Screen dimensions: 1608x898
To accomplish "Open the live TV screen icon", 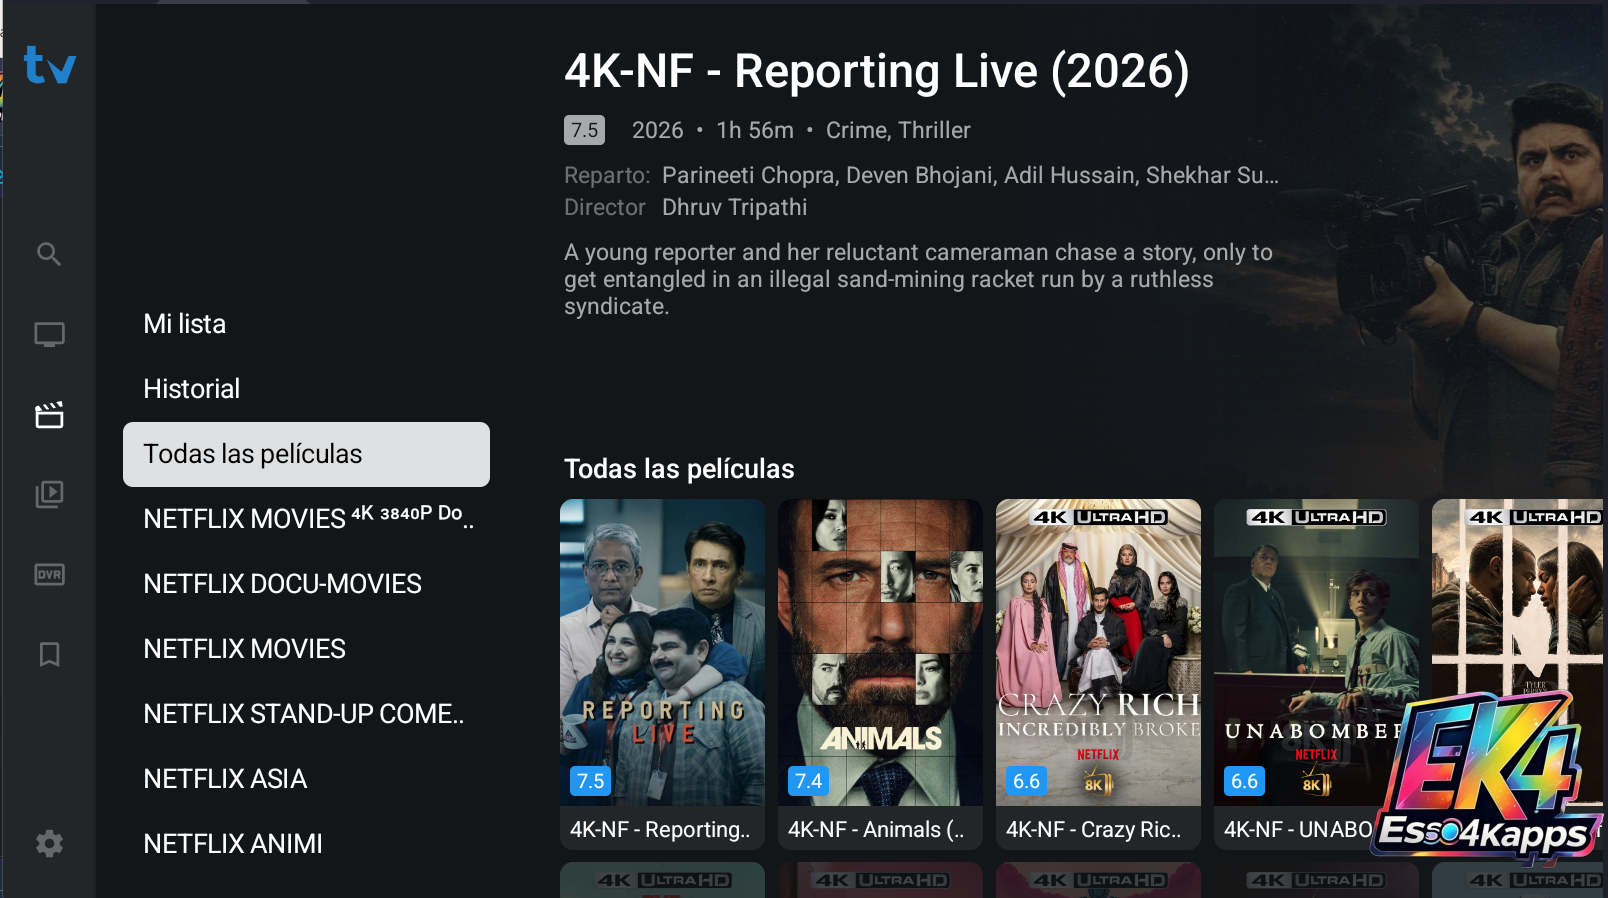I will [x=49, y=334].
